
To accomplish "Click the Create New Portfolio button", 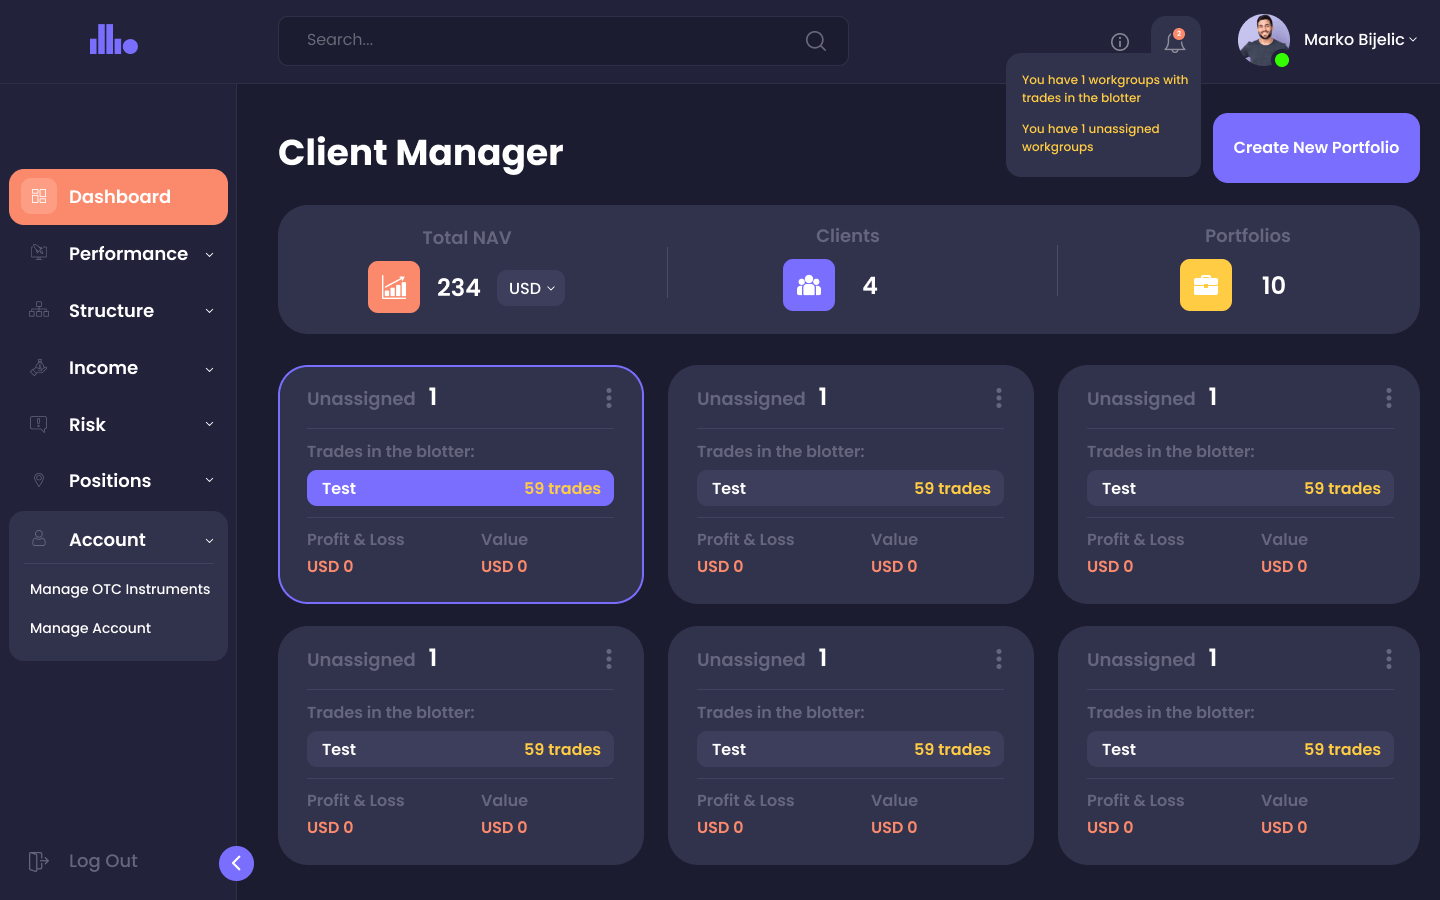I will (x=1316, y=148).
